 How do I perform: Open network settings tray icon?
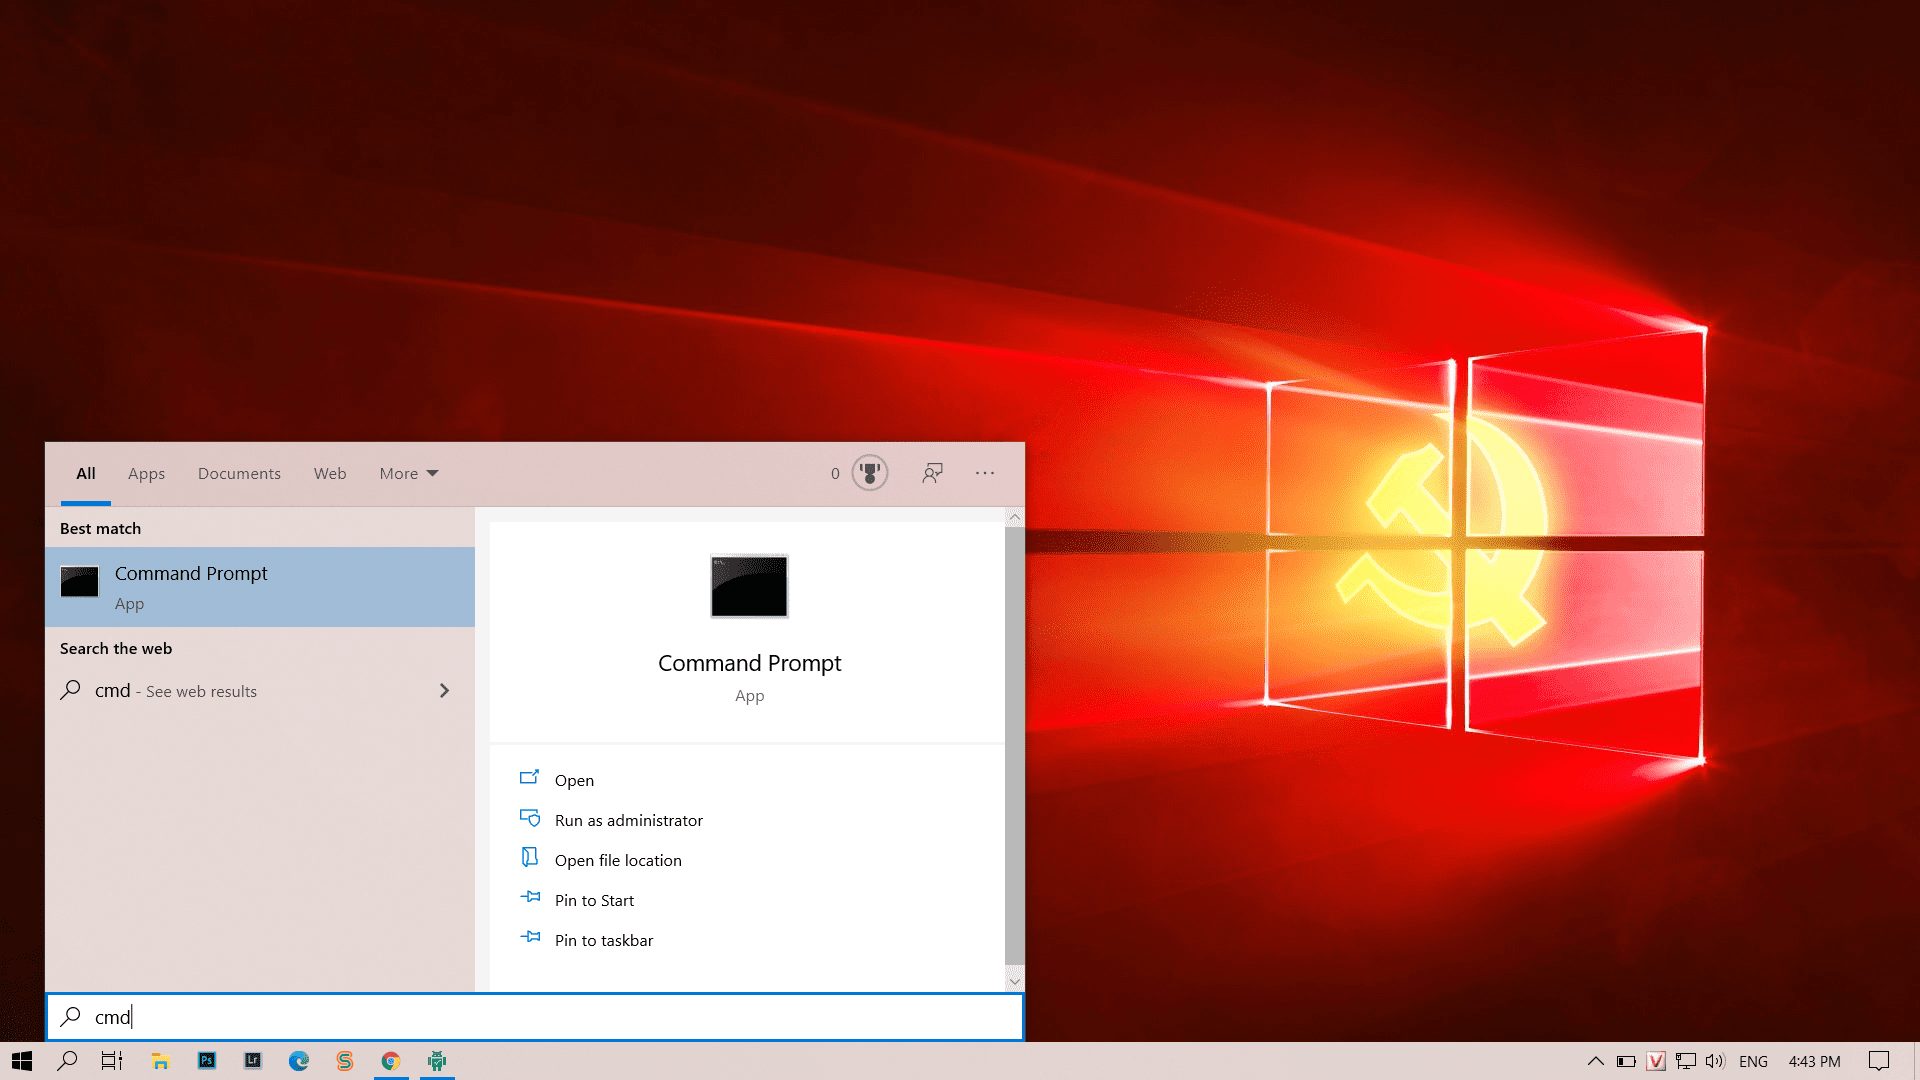pyautogui.click(x=1686, y=1061)
